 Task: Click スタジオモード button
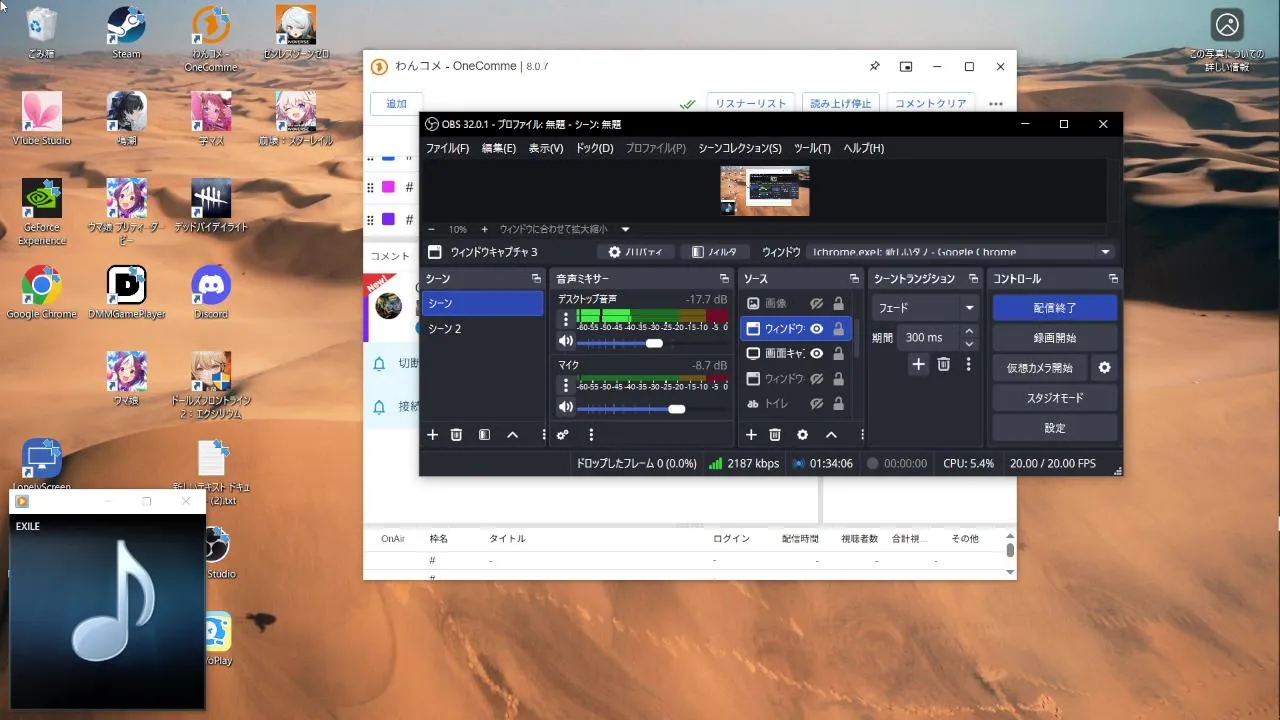[1055, 398]
